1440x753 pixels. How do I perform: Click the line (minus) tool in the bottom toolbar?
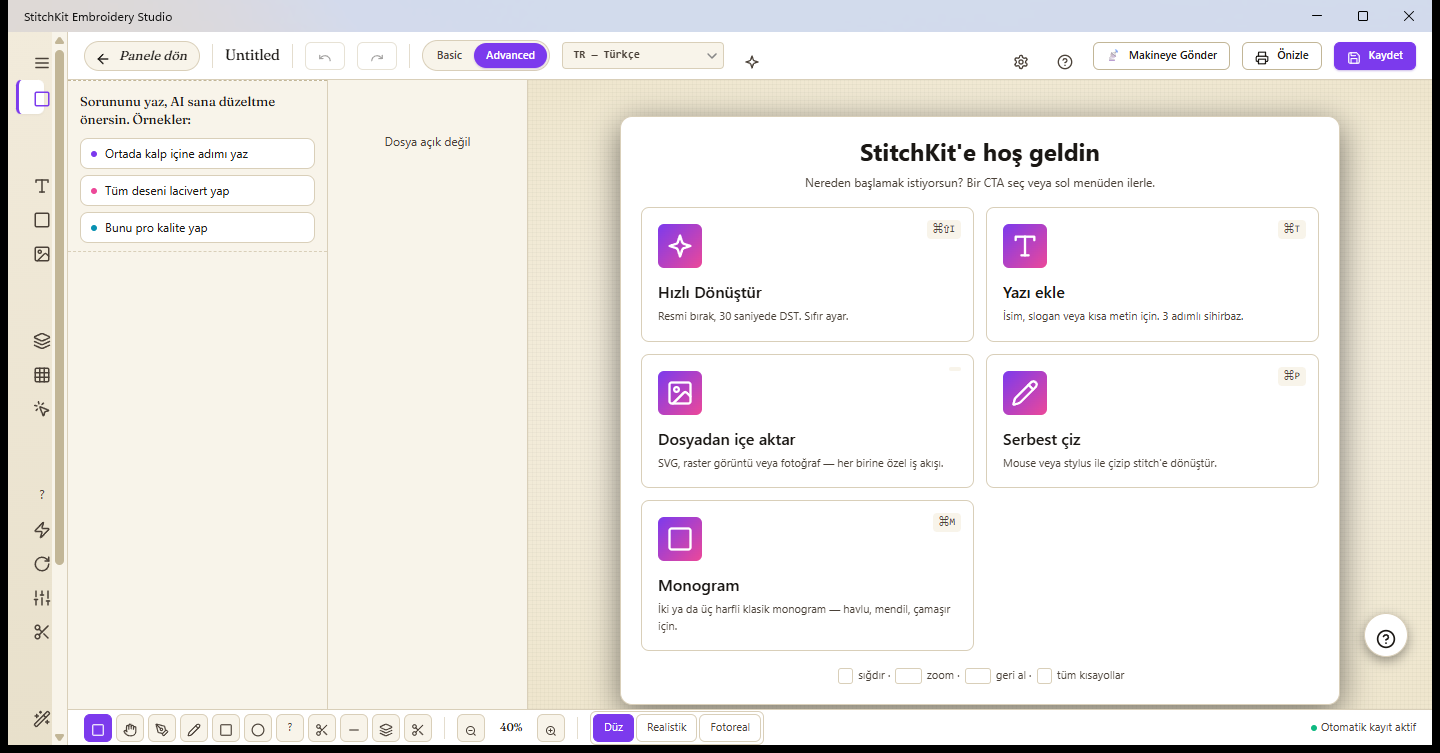coord(354,729)
